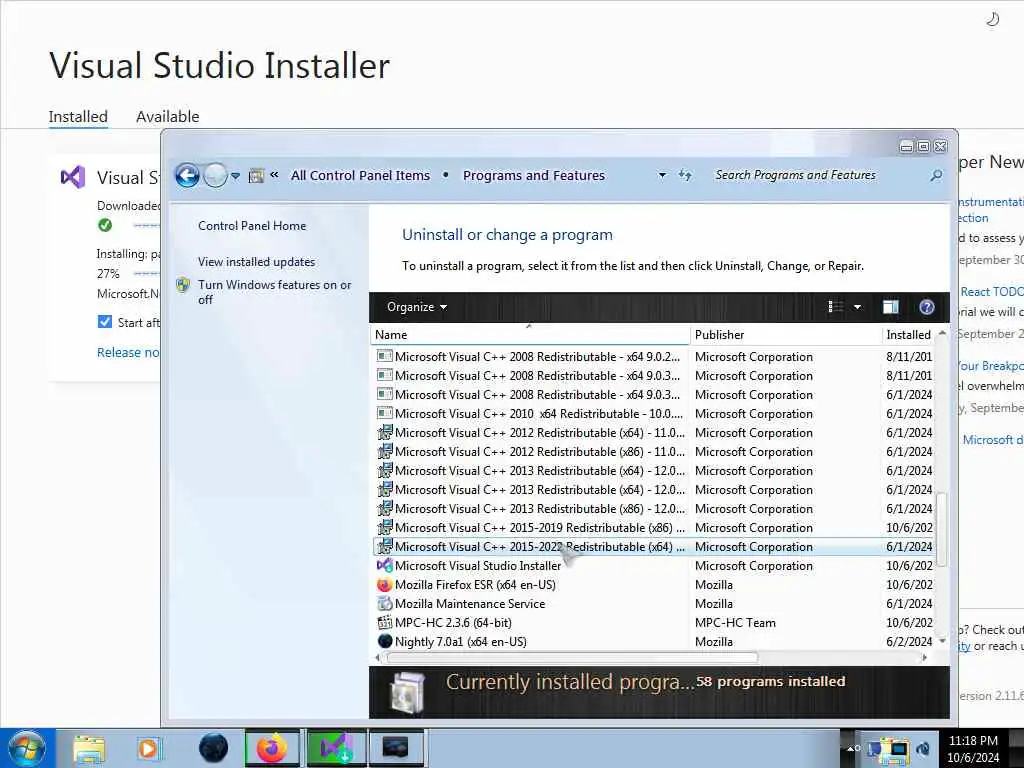Screen dimensions: 1024x768
Task: Select Mozilla Maintenance Service row
Action: point(654,603)
